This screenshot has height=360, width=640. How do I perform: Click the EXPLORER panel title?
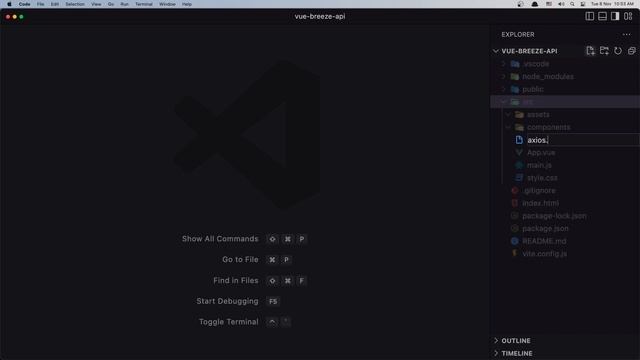(x=518, y=35)
